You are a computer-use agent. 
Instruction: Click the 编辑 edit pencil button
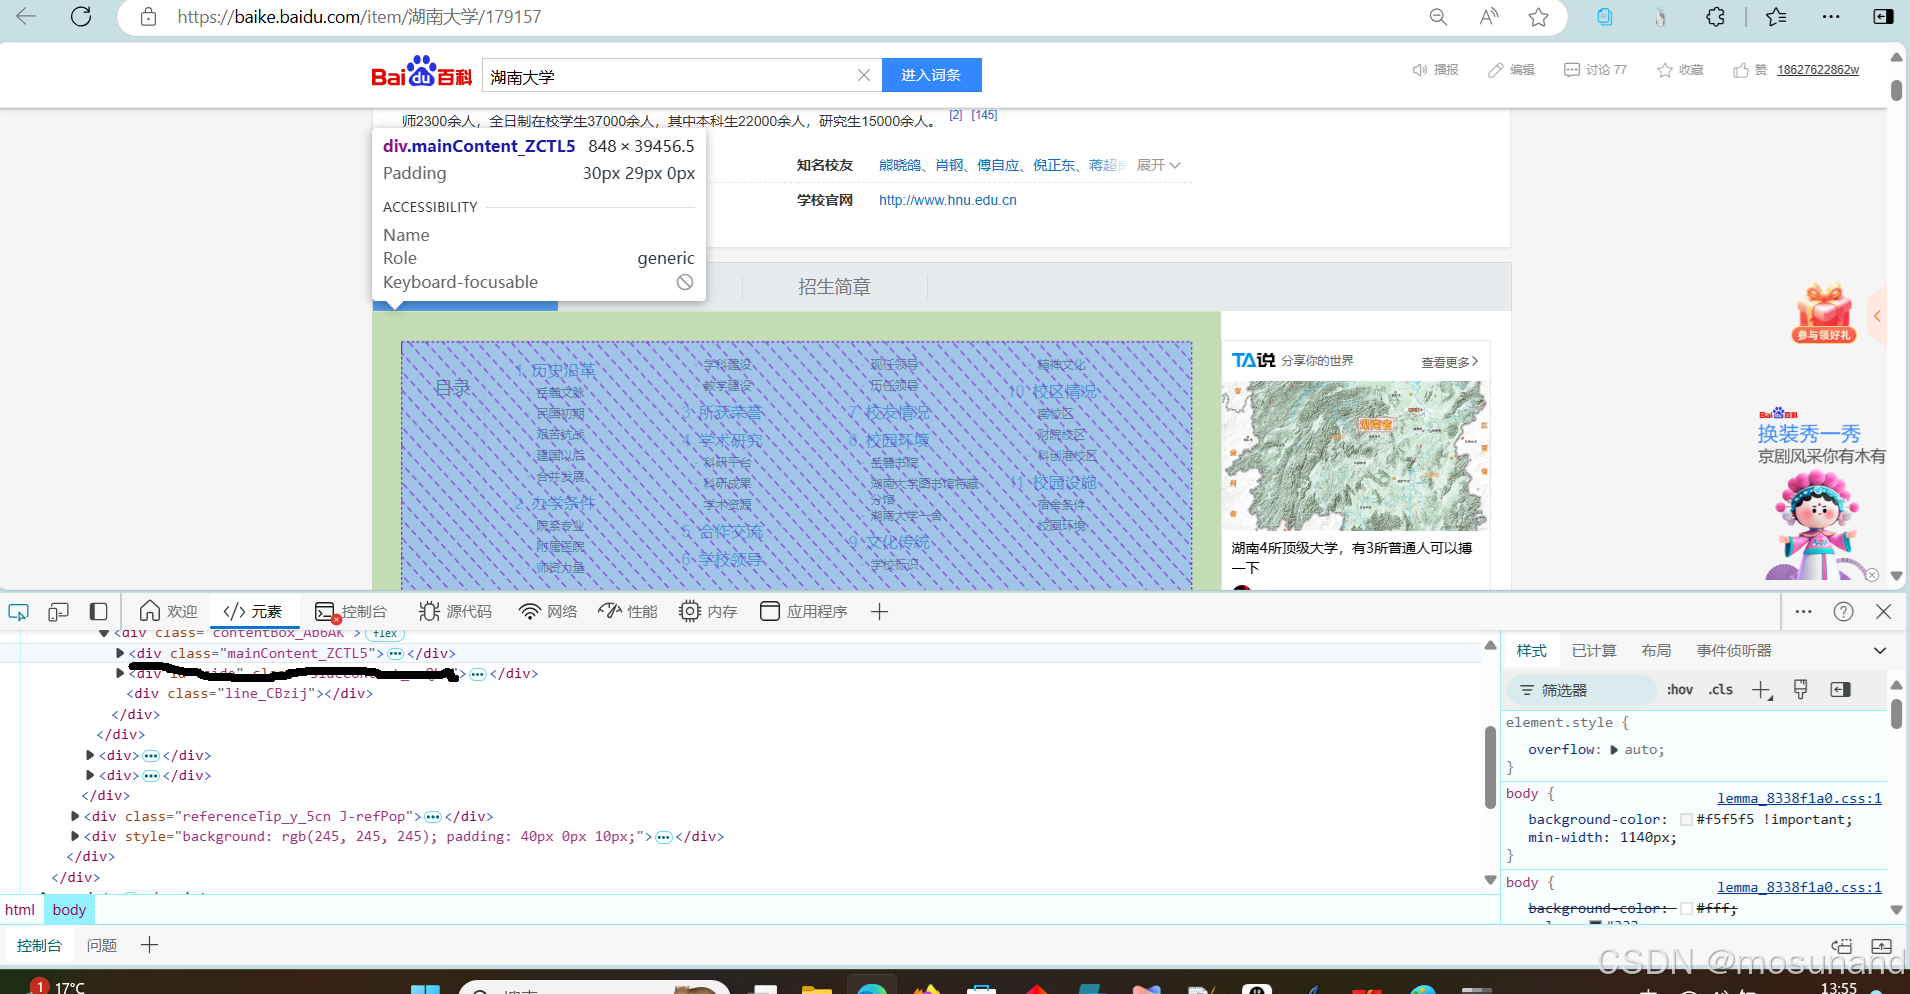click(x=1511, y=70)
